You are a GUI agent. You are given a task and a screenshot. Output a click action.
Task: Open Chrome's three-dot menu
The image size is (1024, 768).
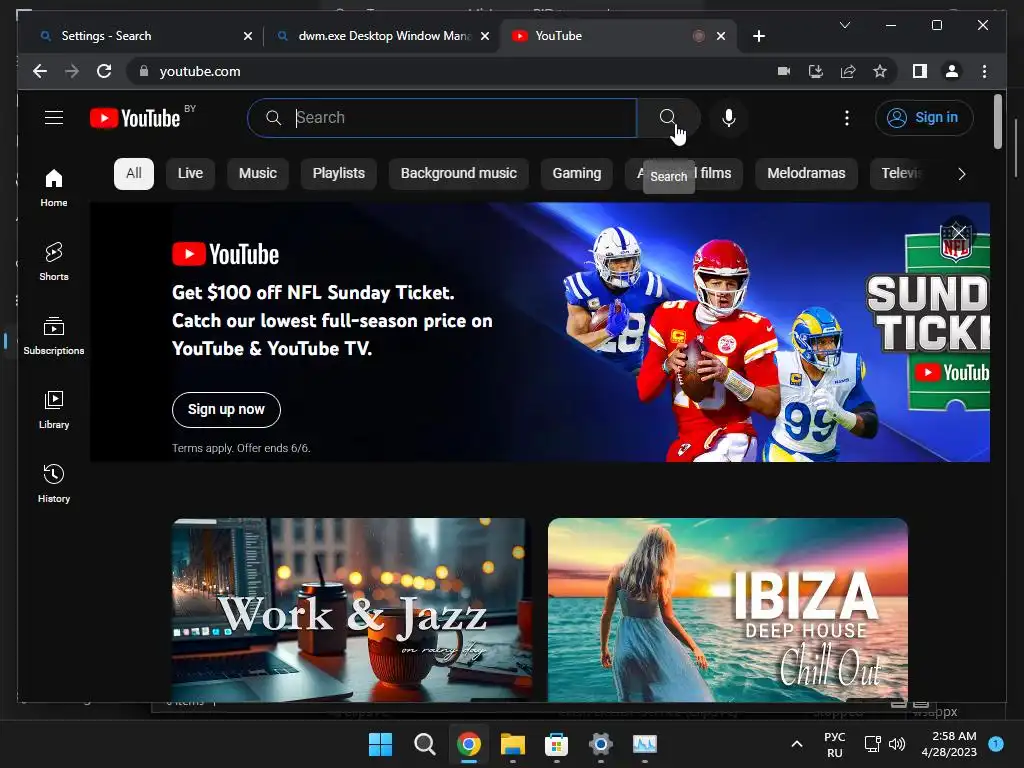984,71
